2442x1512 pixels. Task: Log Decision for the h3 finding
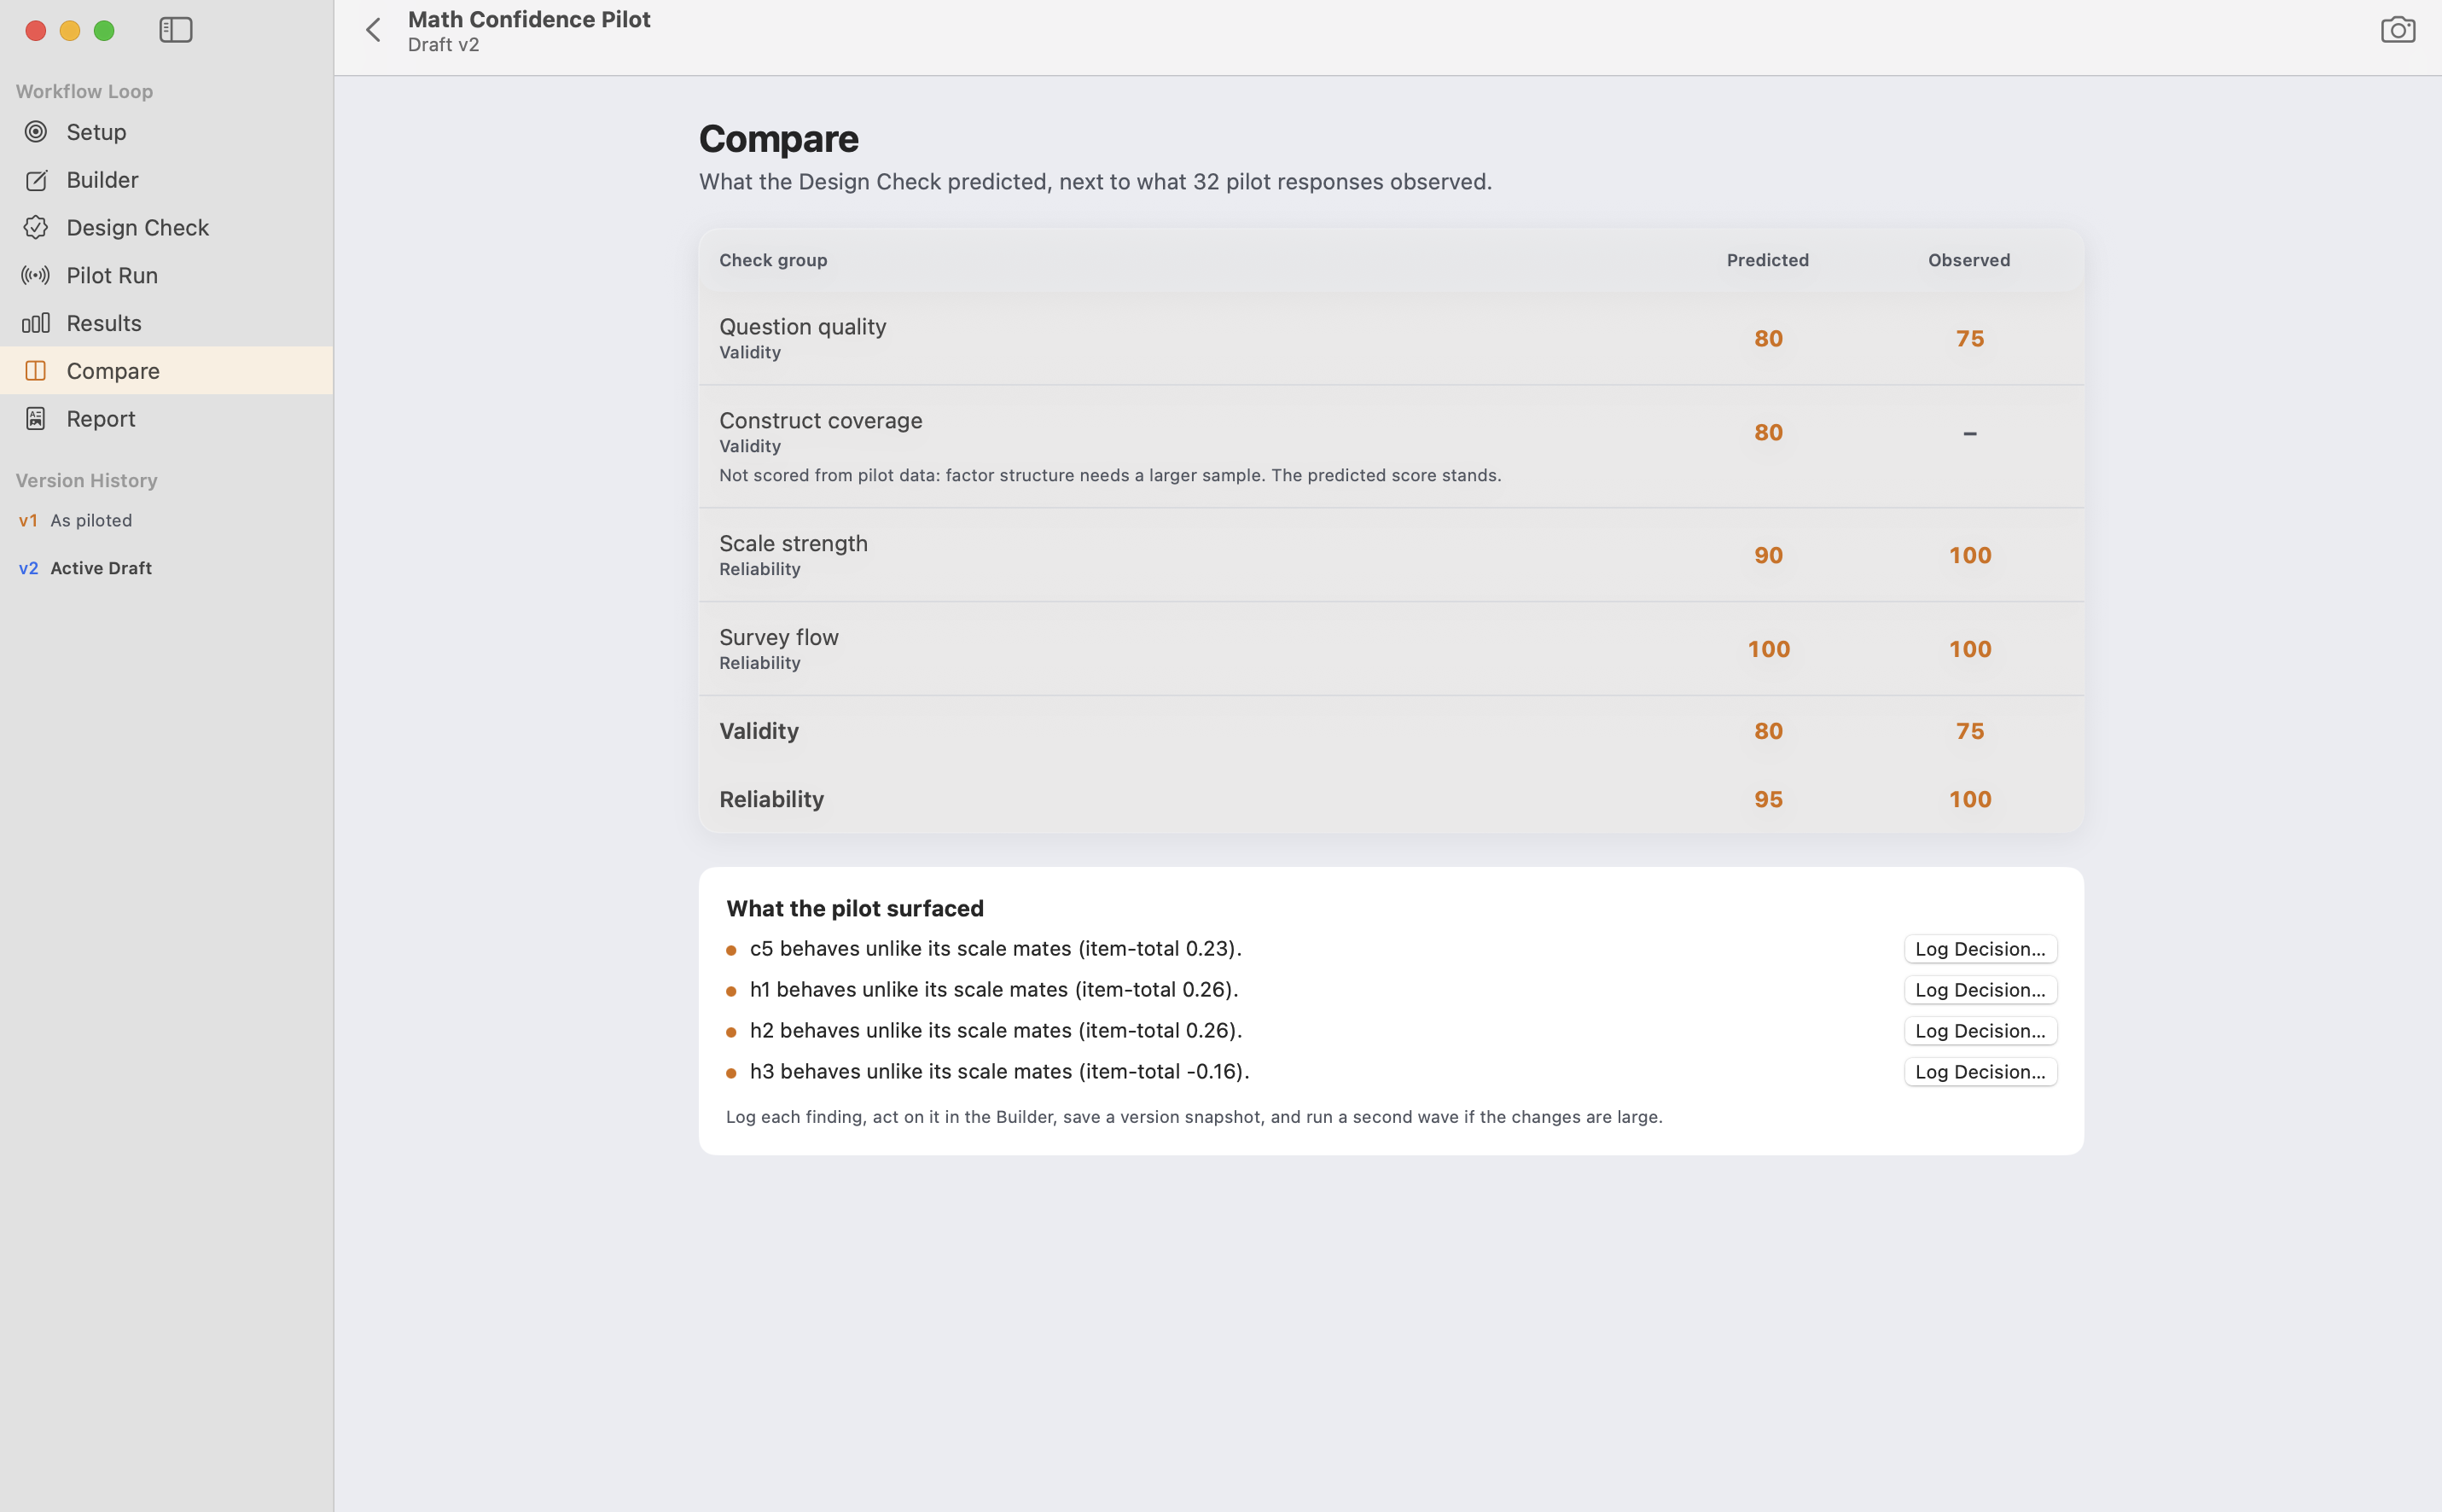pyautogui.click(x=1980, y=1072)
